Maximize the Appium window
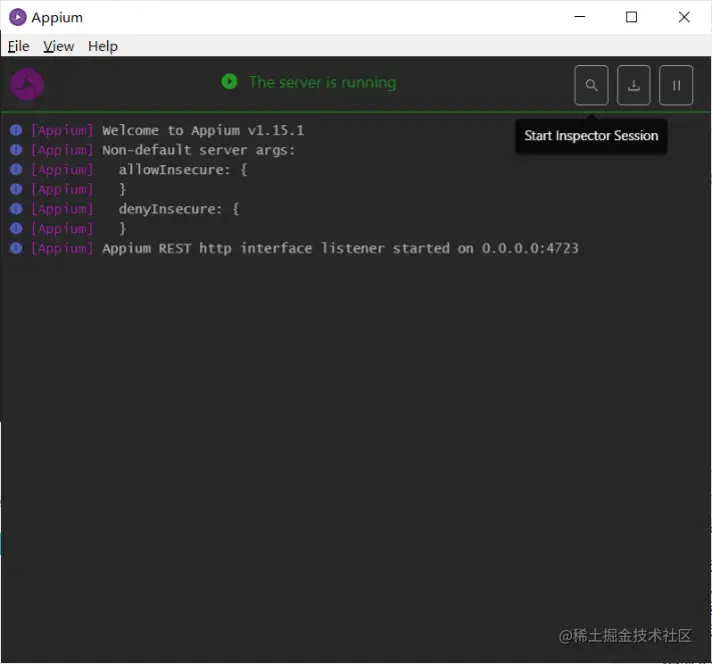The height and width of the screenshot is (664, 712). [631, 17]
